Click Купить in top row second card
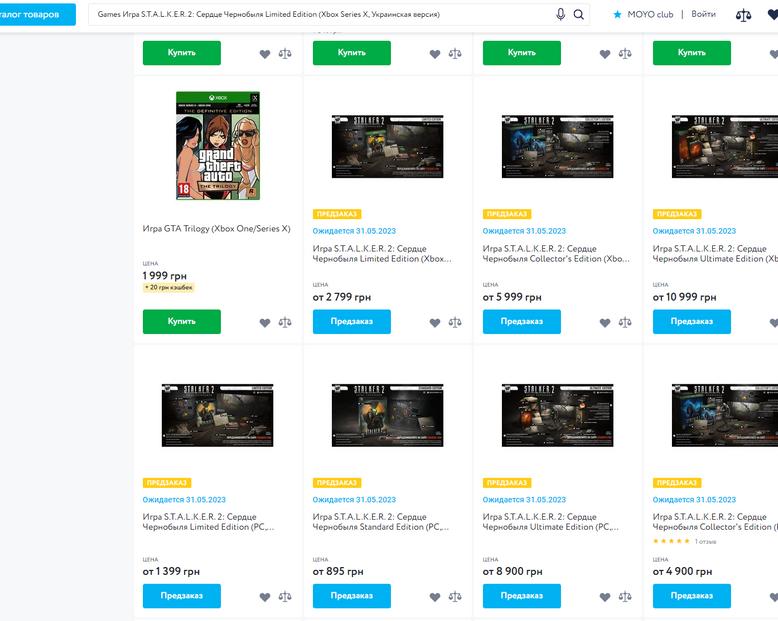This screenshot has width=778, height=621. (352, 53)
